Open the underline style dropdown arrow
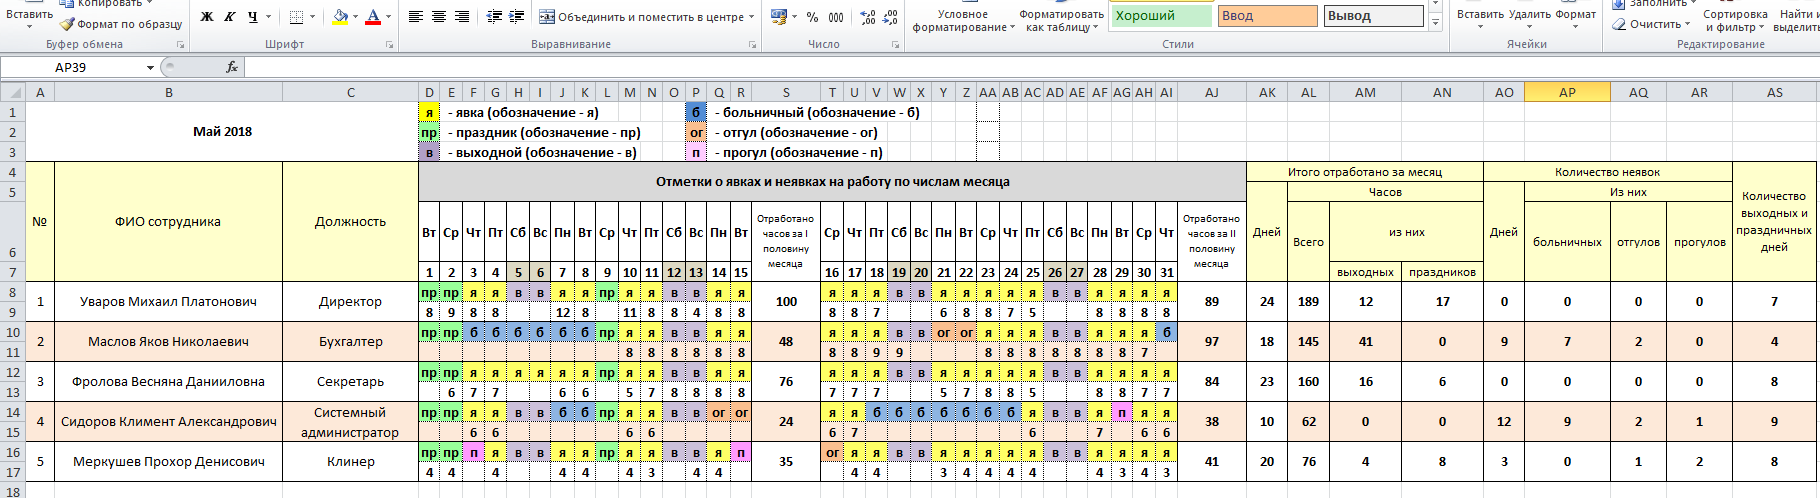This screenshot has height=498, width=1820. click(268, 17)
